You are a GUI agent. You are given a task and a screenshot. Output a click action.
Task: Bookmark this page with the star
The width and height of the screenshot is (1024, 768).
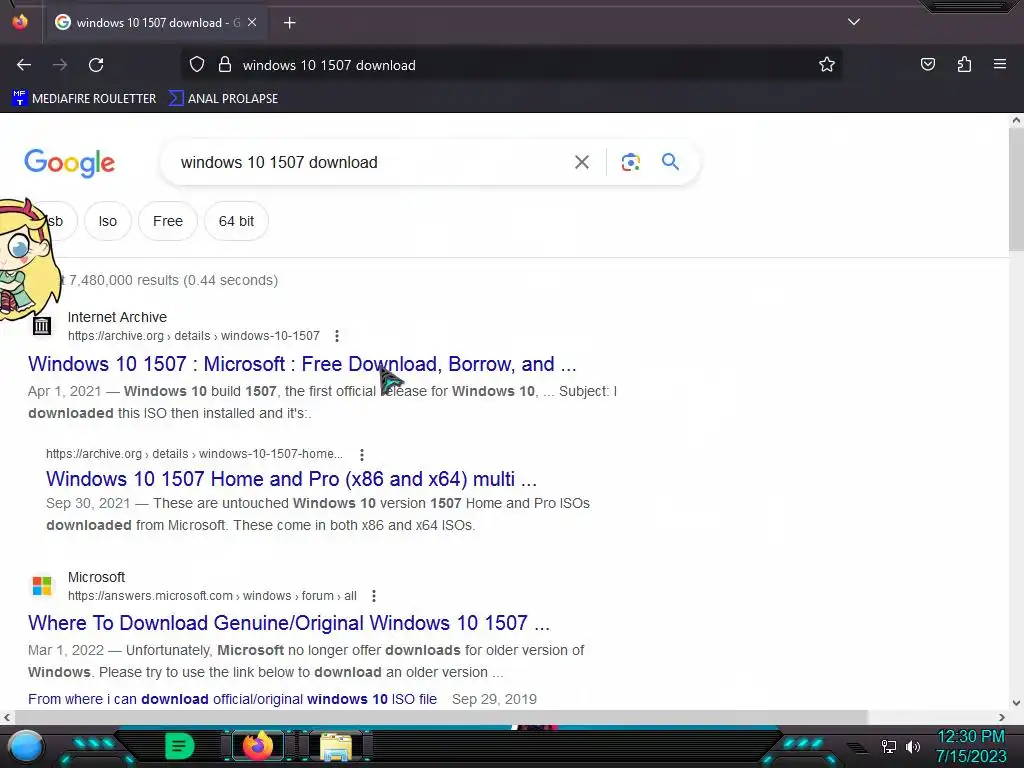click(x=827, y=65)
